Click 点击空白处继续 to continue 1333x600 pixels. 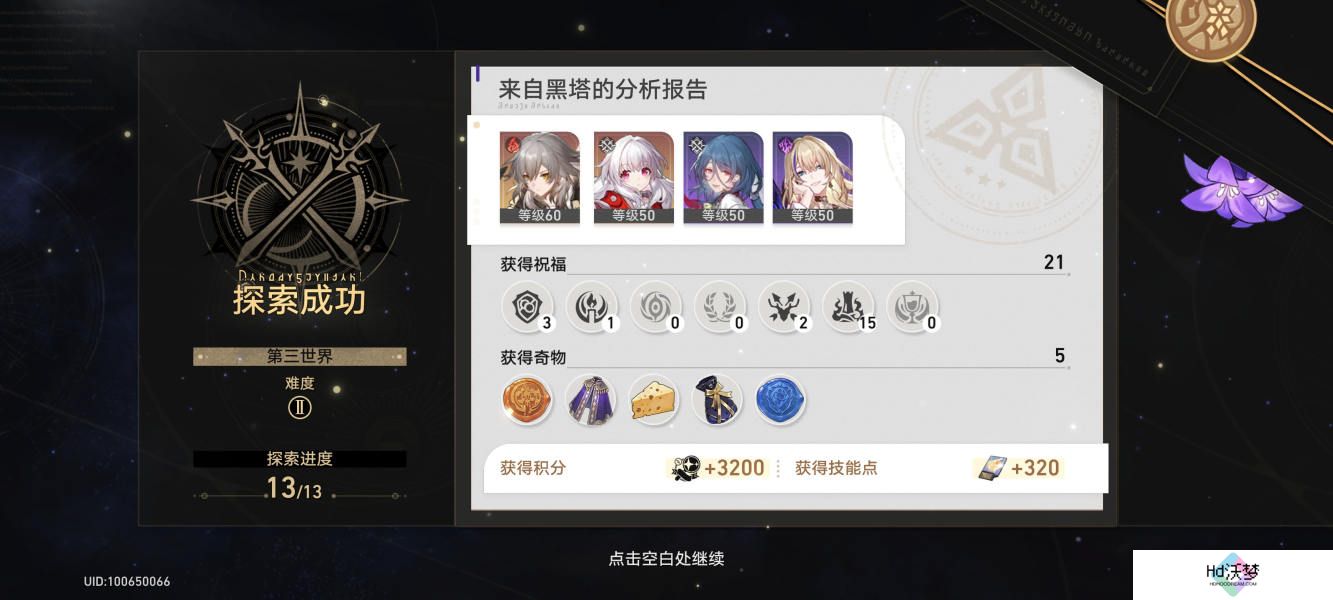point(666,559)
